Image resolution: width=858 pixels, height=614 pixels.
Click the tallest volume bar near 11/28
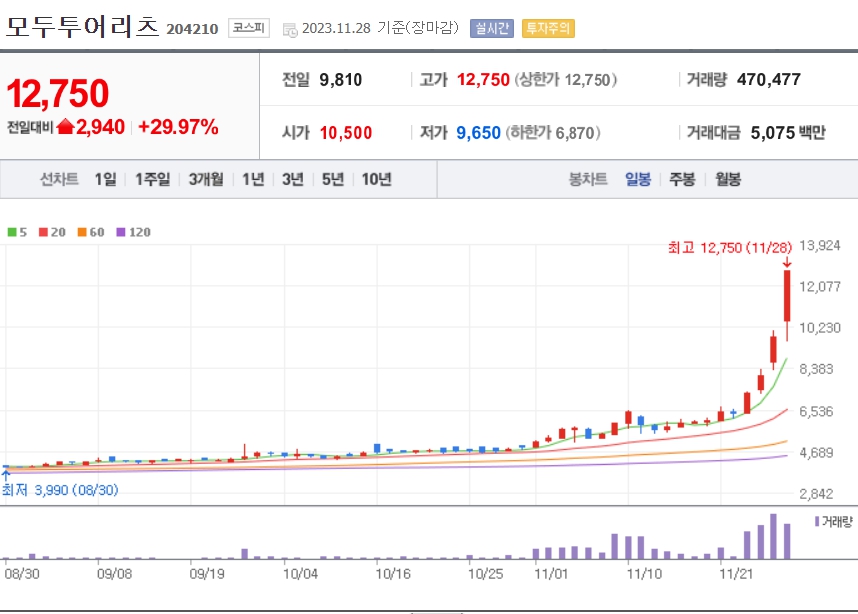773,536
